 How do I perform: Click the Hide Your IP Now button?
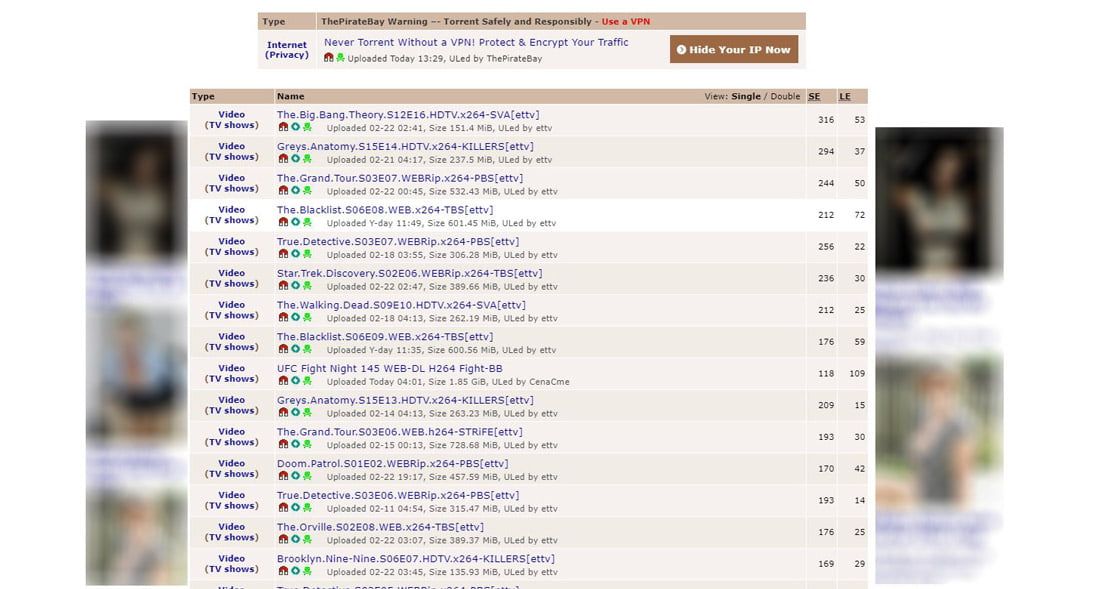(x=734, y=49)
